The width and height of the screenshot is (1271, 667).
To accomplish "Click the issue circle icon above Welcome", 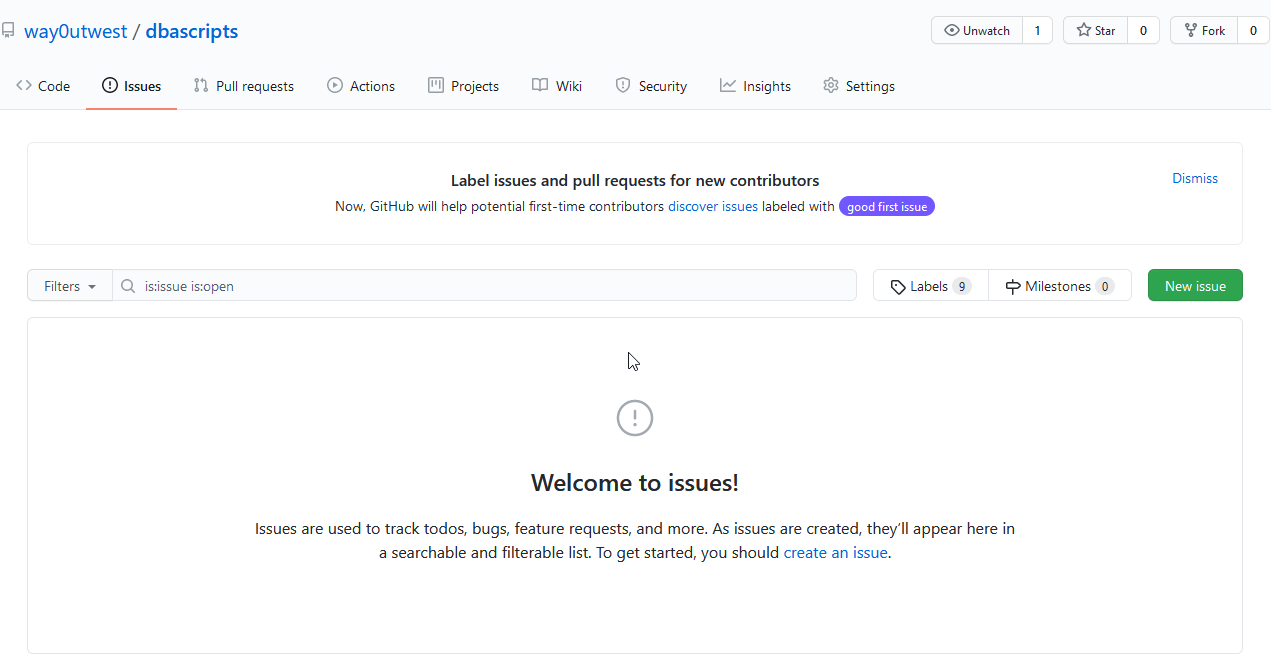I will (x=635, y=418).
